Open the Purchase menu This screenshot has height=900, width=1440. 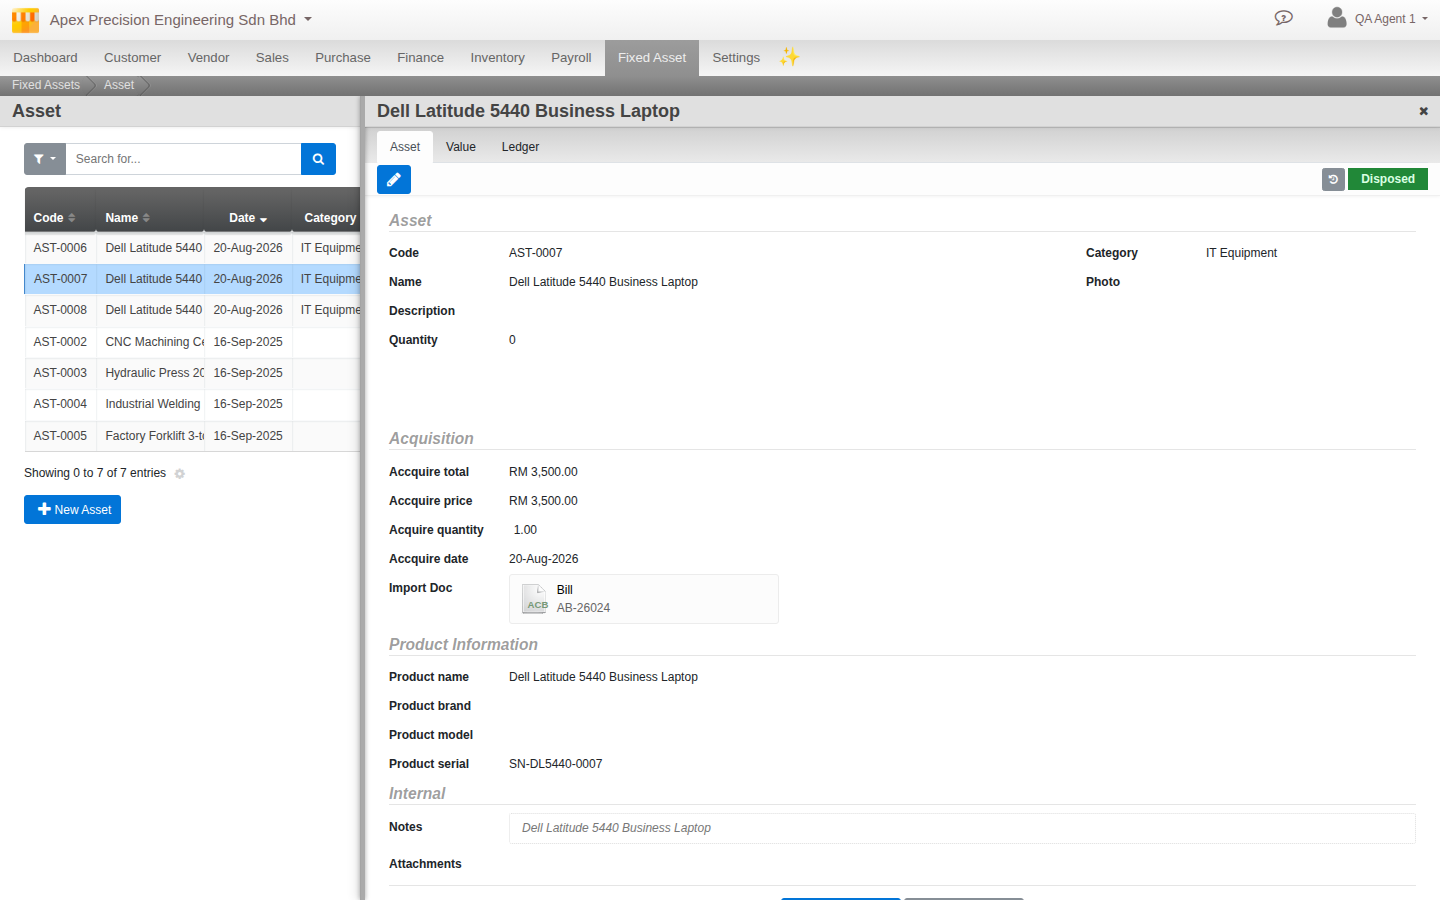[x=343, y=58]
